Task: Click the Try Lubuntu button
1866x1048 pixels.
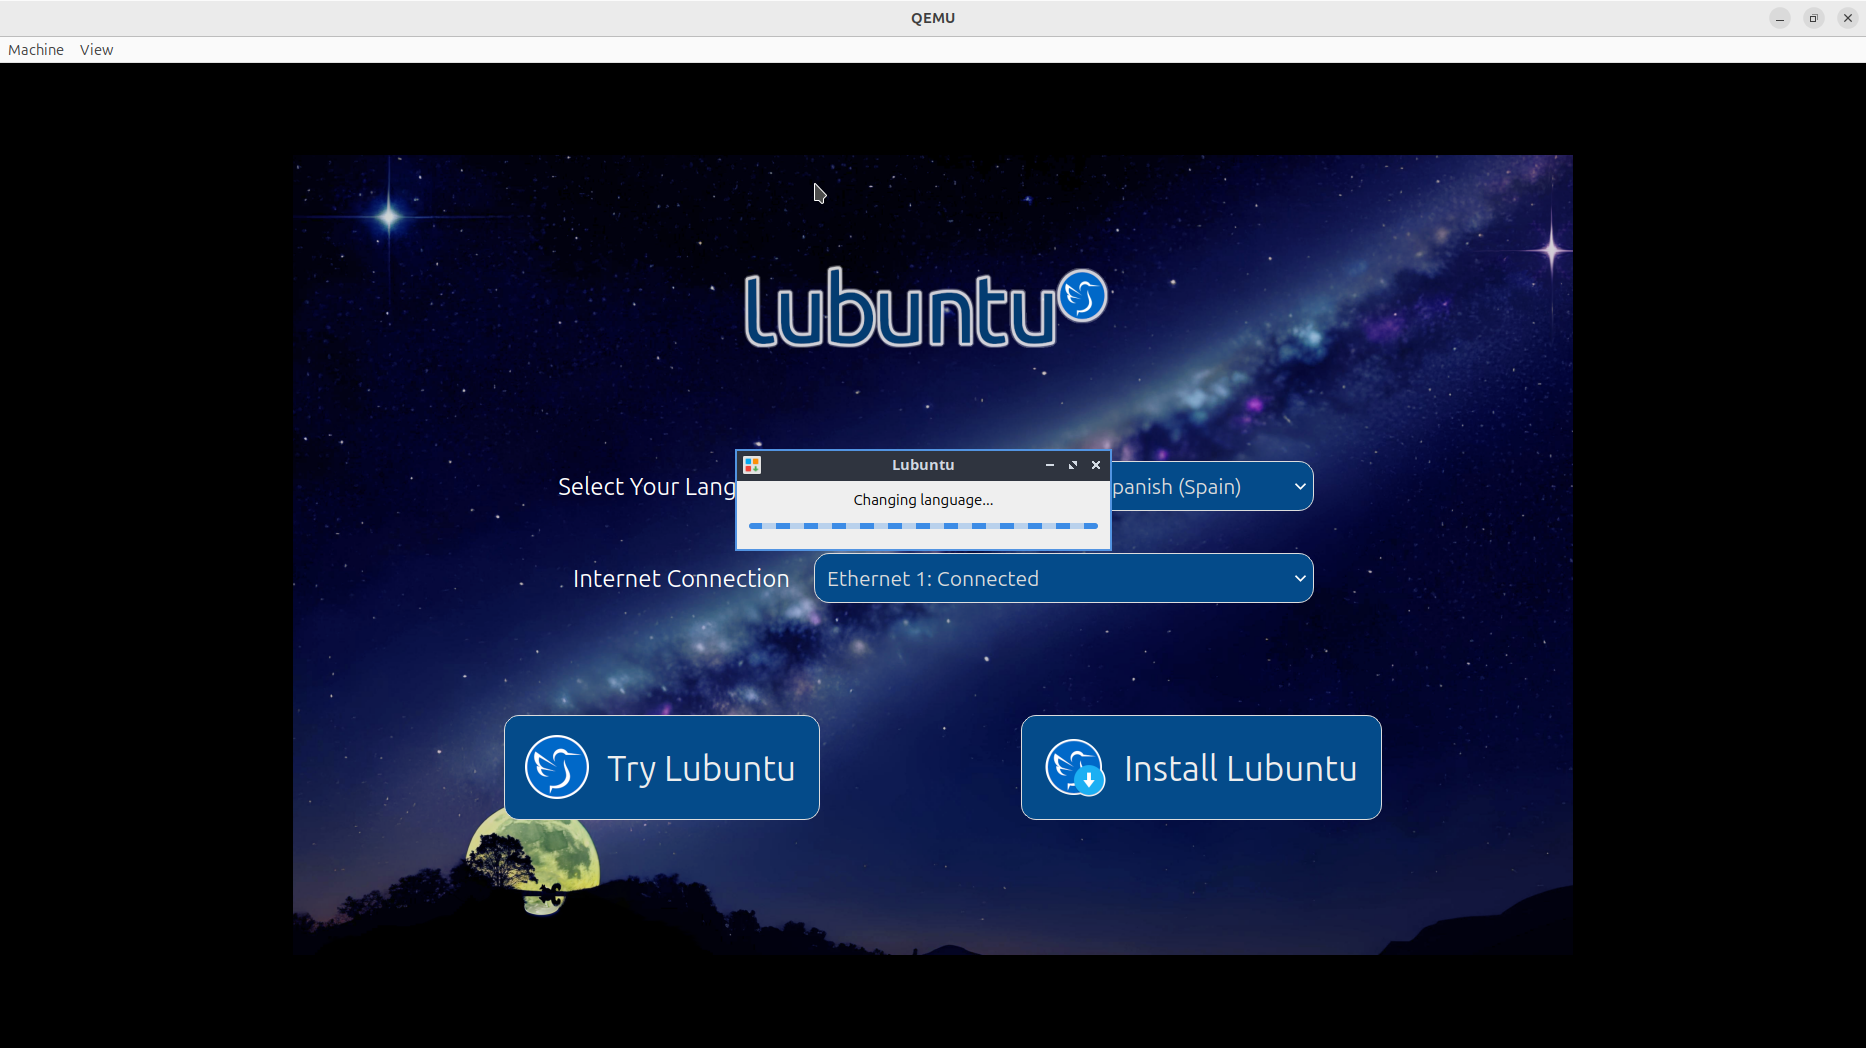Action: point(662,767)
